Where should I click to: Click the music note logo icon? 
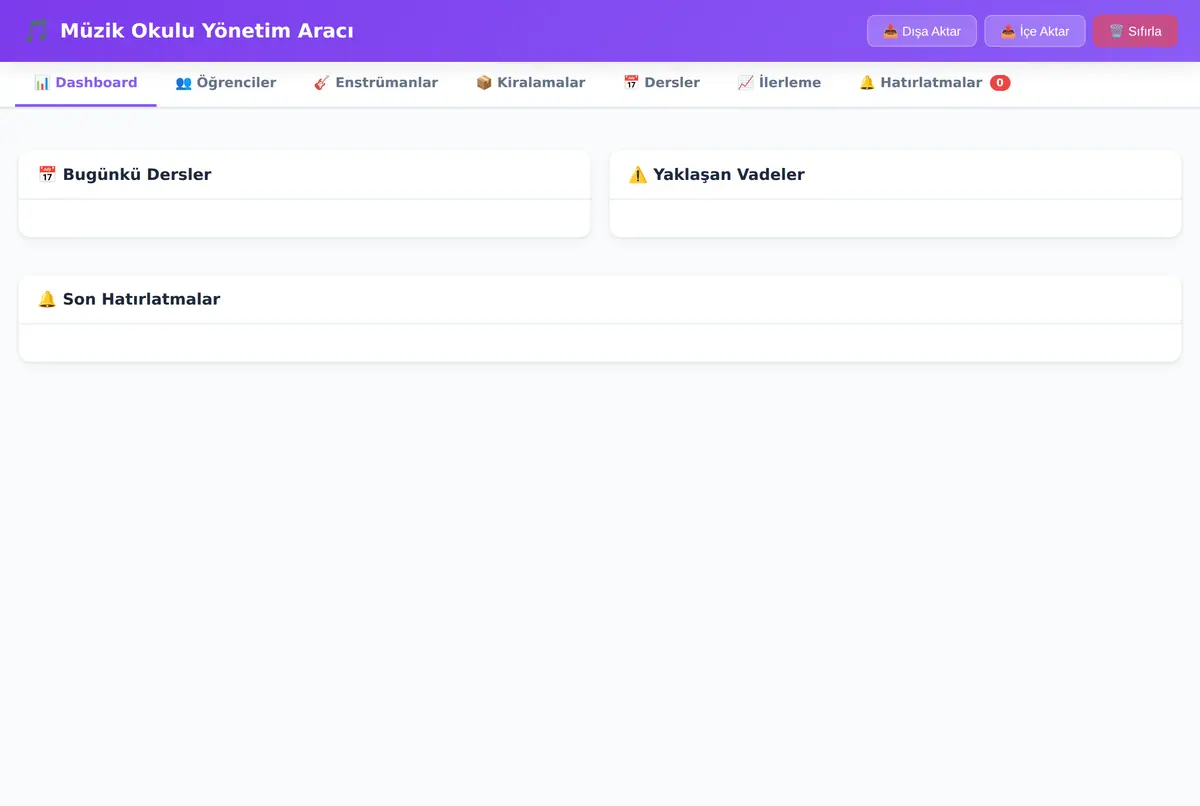coord(36,31)
